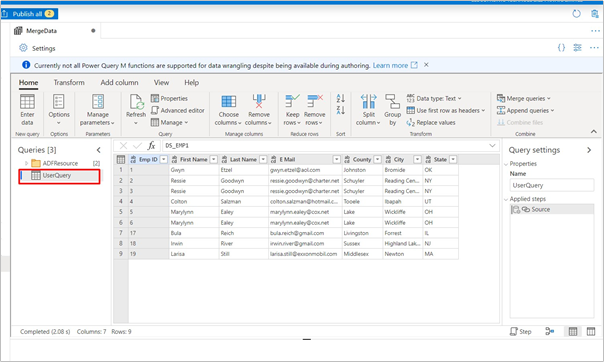Select the Source applied step

pyautogui.click(x=552, y=209)
